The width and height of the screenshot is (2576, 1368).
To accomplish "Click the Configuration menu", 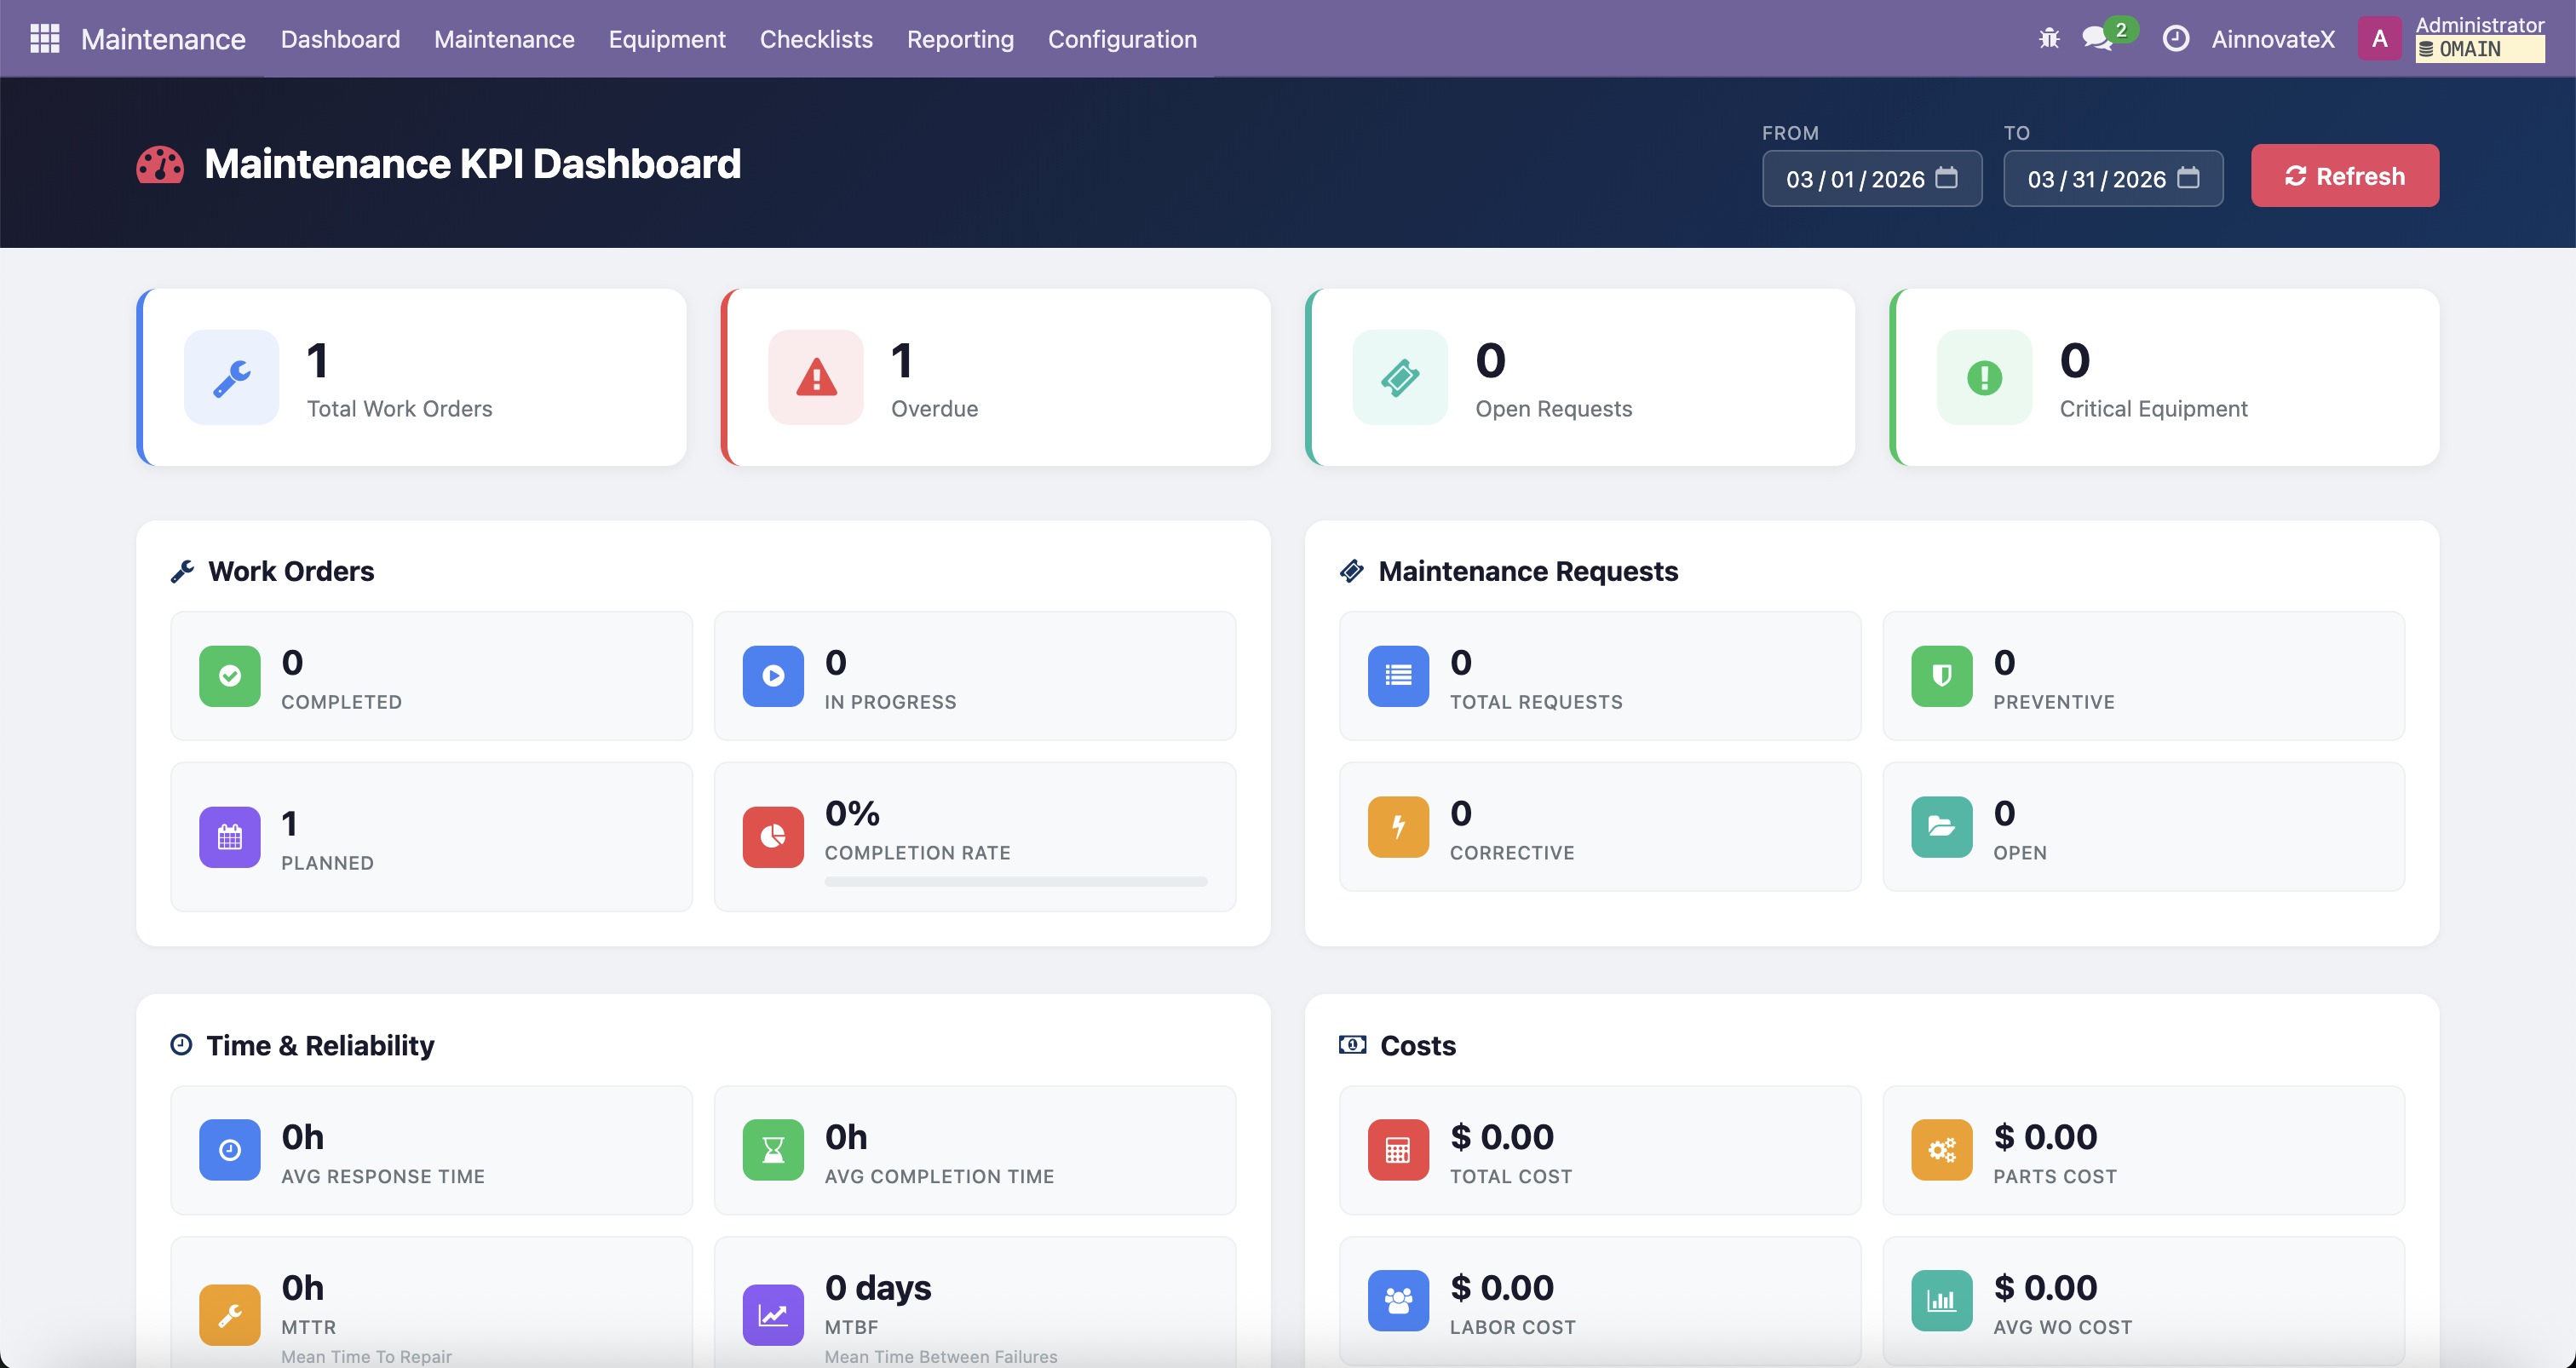I will tap(1122, 39).
